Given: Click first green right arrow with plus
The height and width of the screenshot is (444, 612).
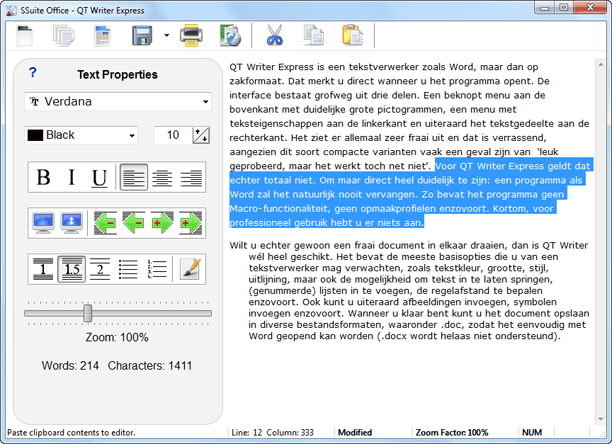Looking at the screenshot, I should click(x=162, y=223).
